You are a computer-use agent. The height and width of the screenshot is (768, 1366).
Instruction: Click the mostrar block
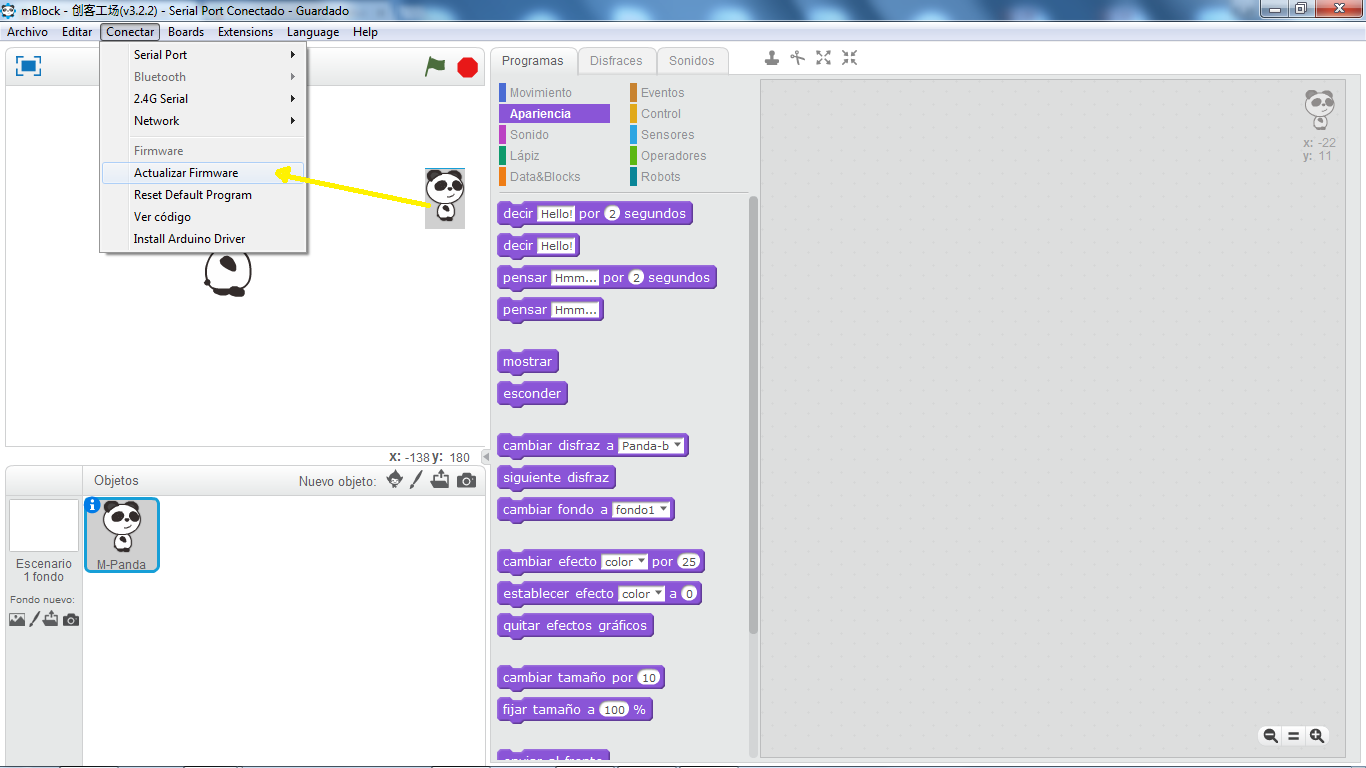pos(528,362)
